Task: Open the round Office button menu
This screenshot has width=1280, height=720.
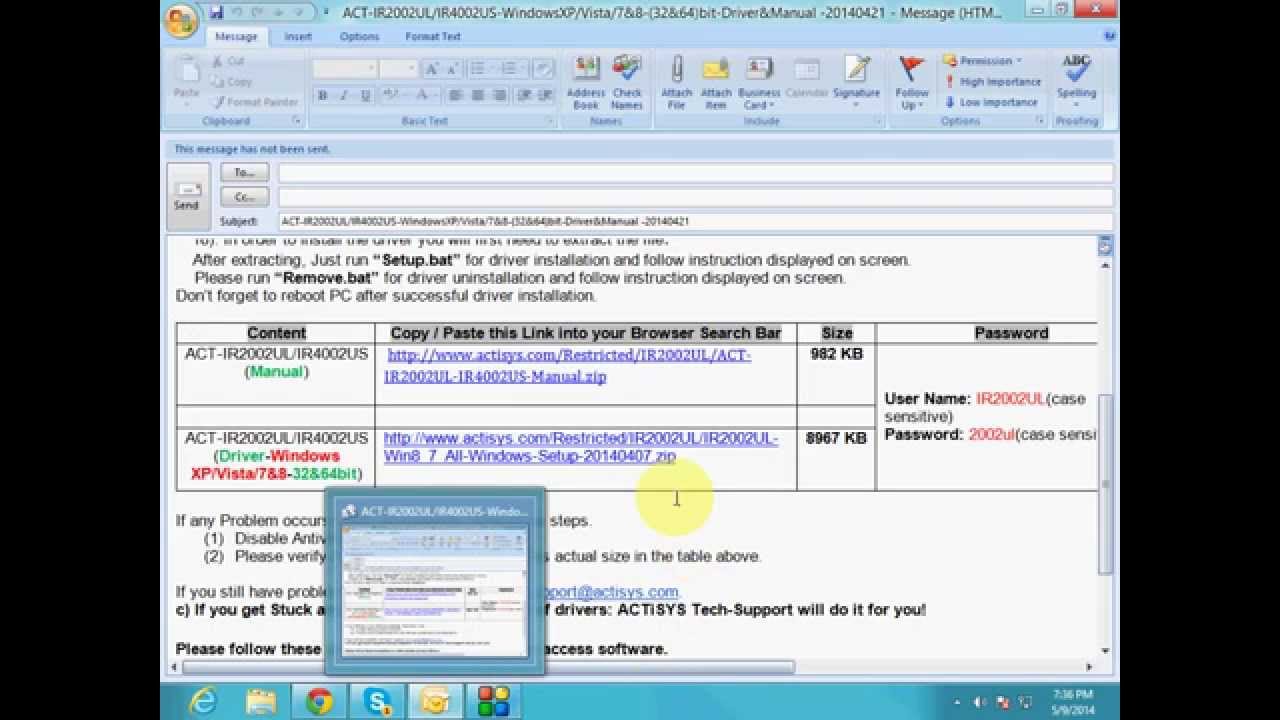Action: (182, 20)
